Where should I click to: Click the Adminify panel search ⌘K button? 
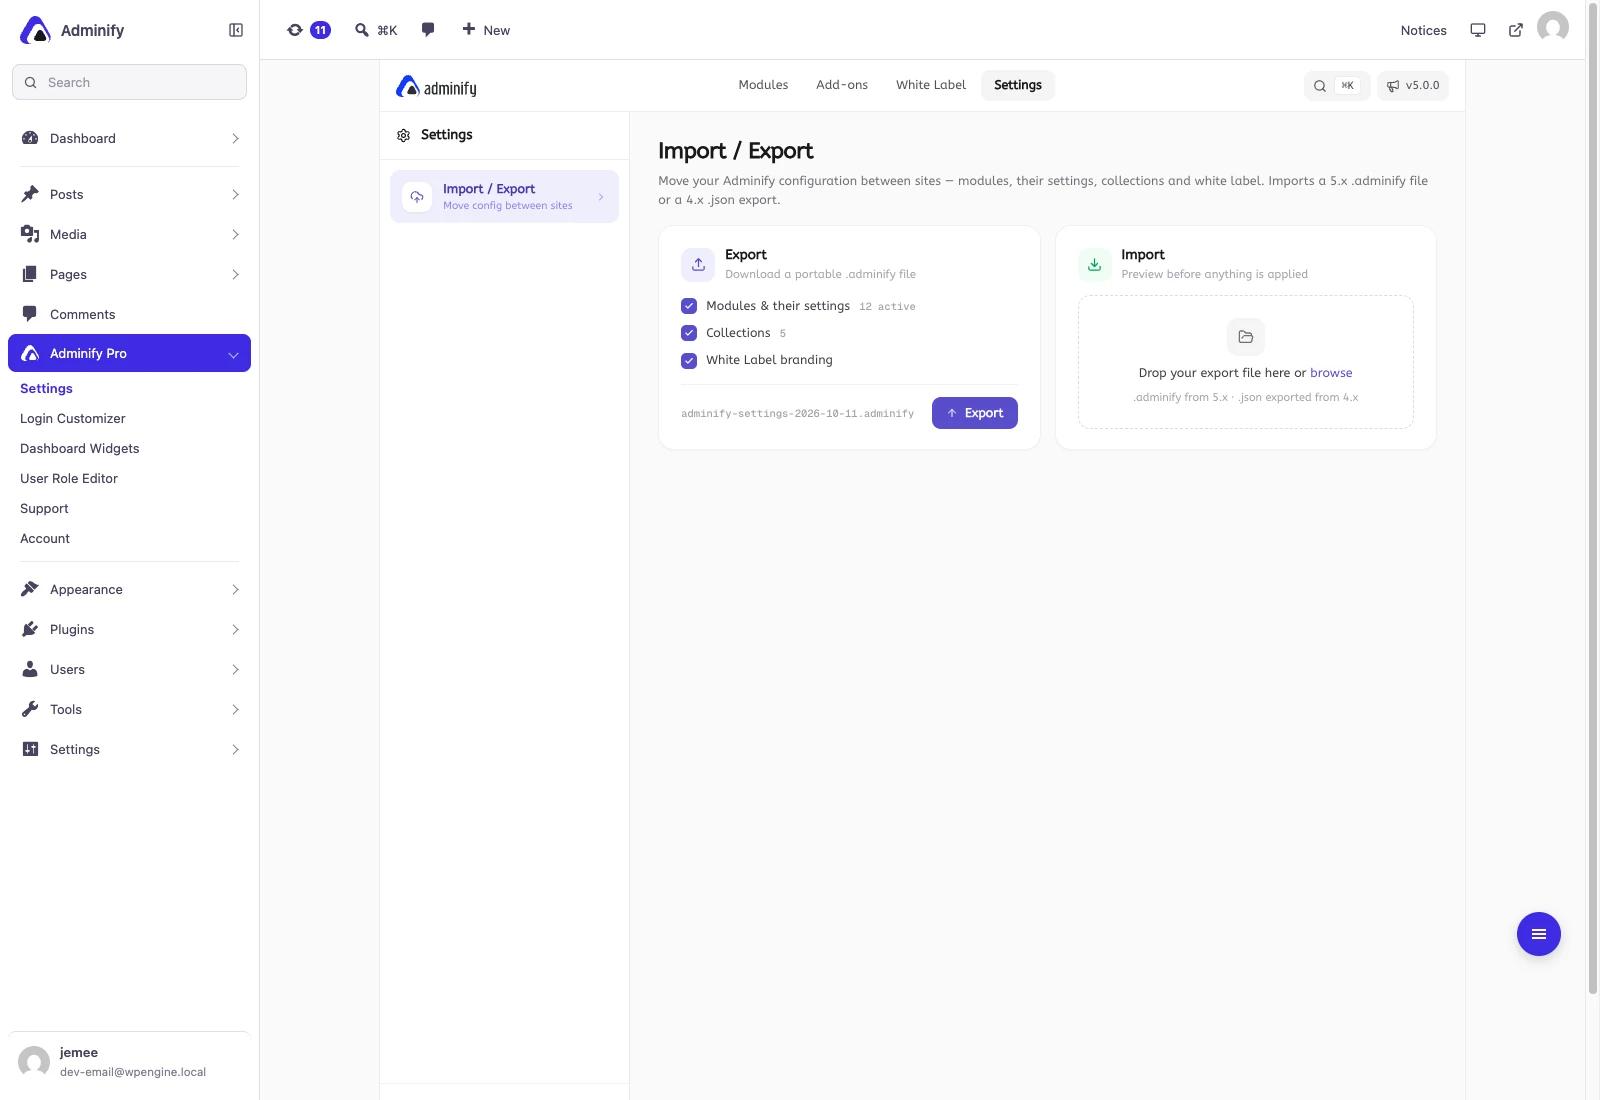tap(1336, 85)
